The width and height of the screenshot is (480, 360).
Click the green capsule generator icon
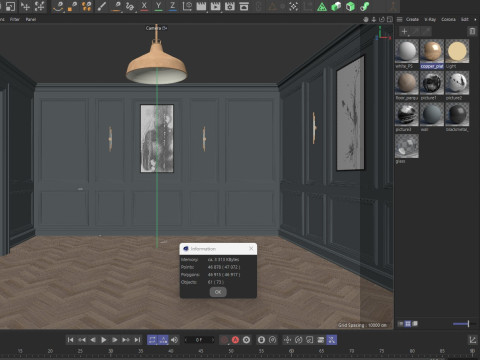(336, 6)
